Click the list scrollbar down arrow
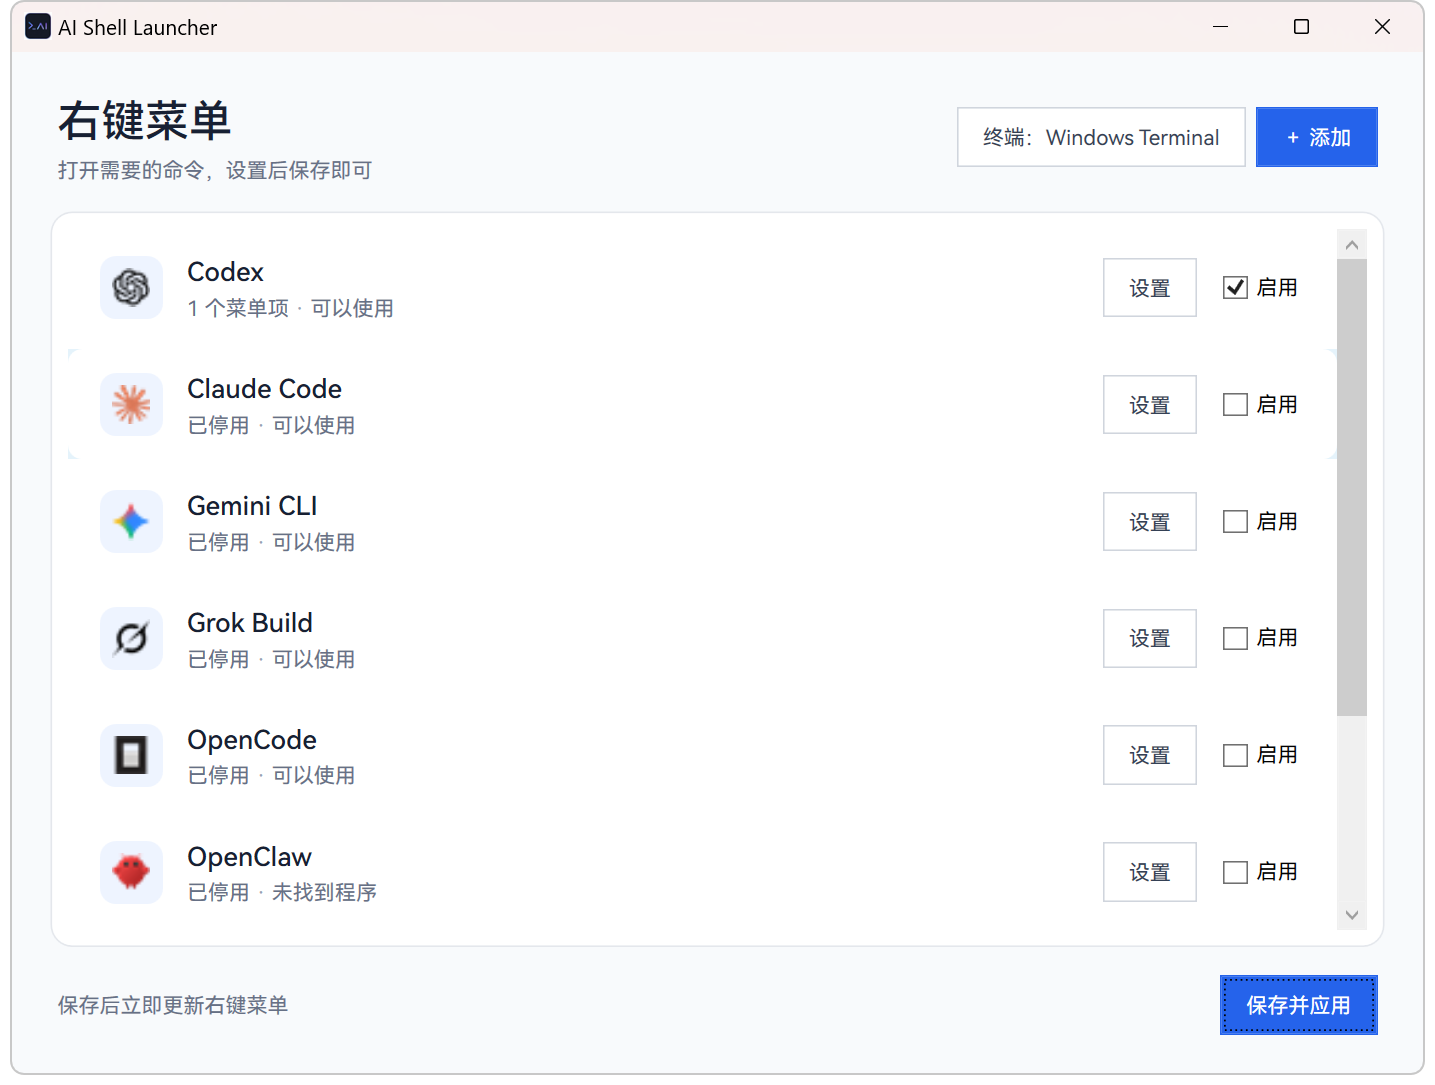The image size is (1435, 1085). coord(1352,915)
